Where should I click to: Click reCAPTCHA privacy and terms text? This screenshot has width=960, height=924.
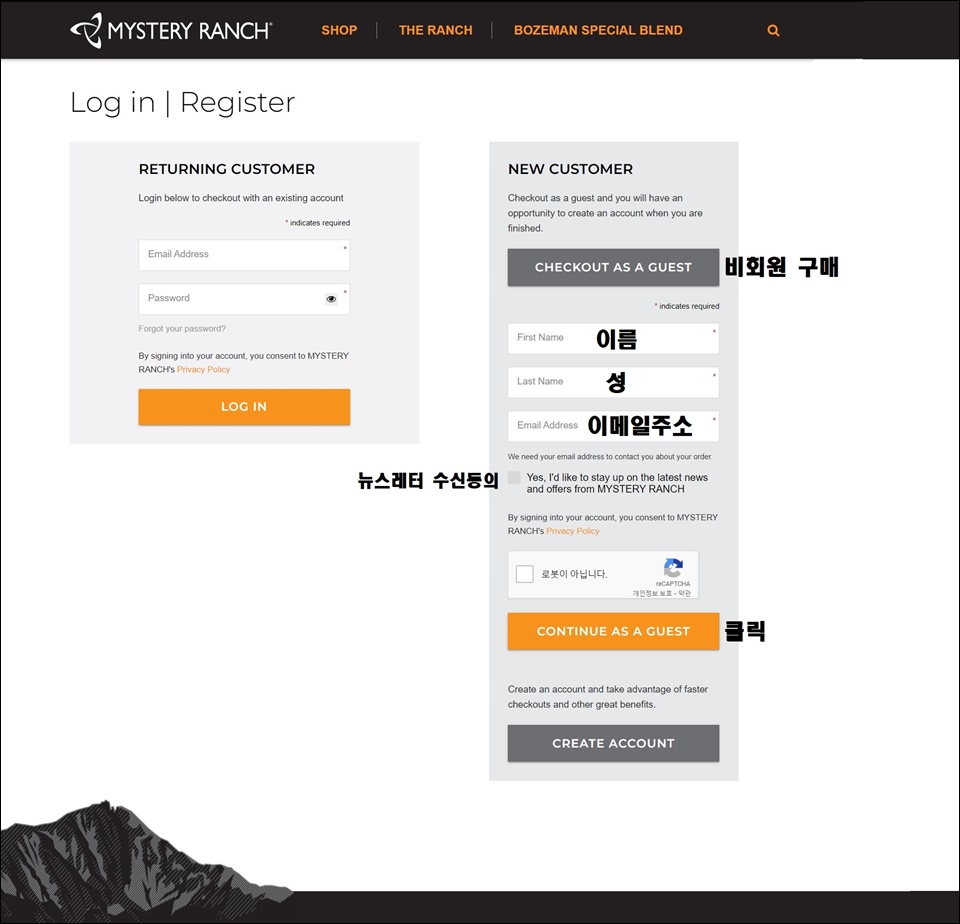(662, 593)
